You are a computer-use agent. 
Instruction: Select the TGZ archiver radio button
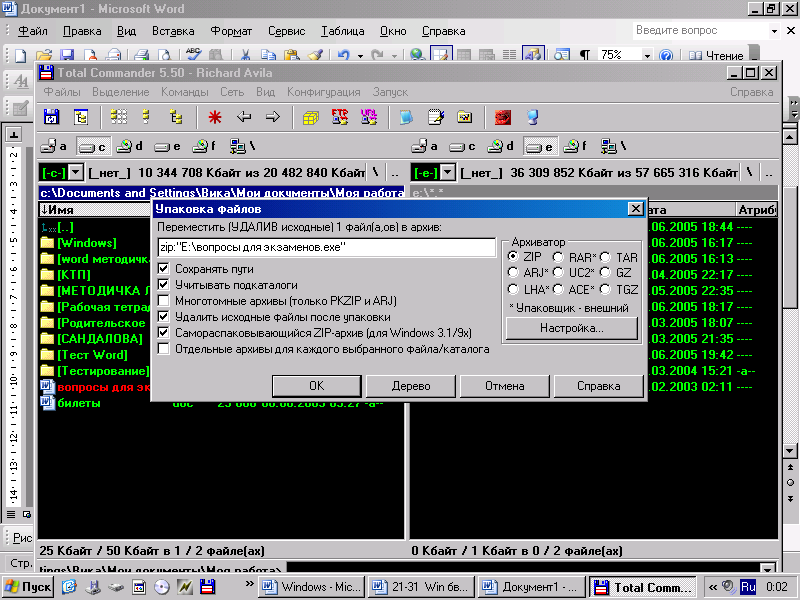point(605,289)
